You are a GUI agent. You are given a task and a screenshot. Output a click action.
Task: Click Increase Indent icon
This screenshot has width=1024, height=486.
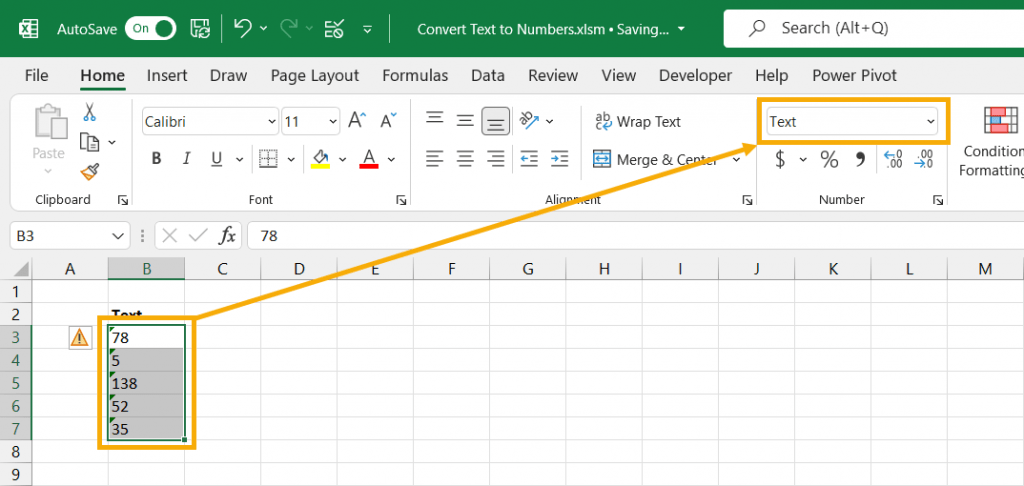[559, 159]
